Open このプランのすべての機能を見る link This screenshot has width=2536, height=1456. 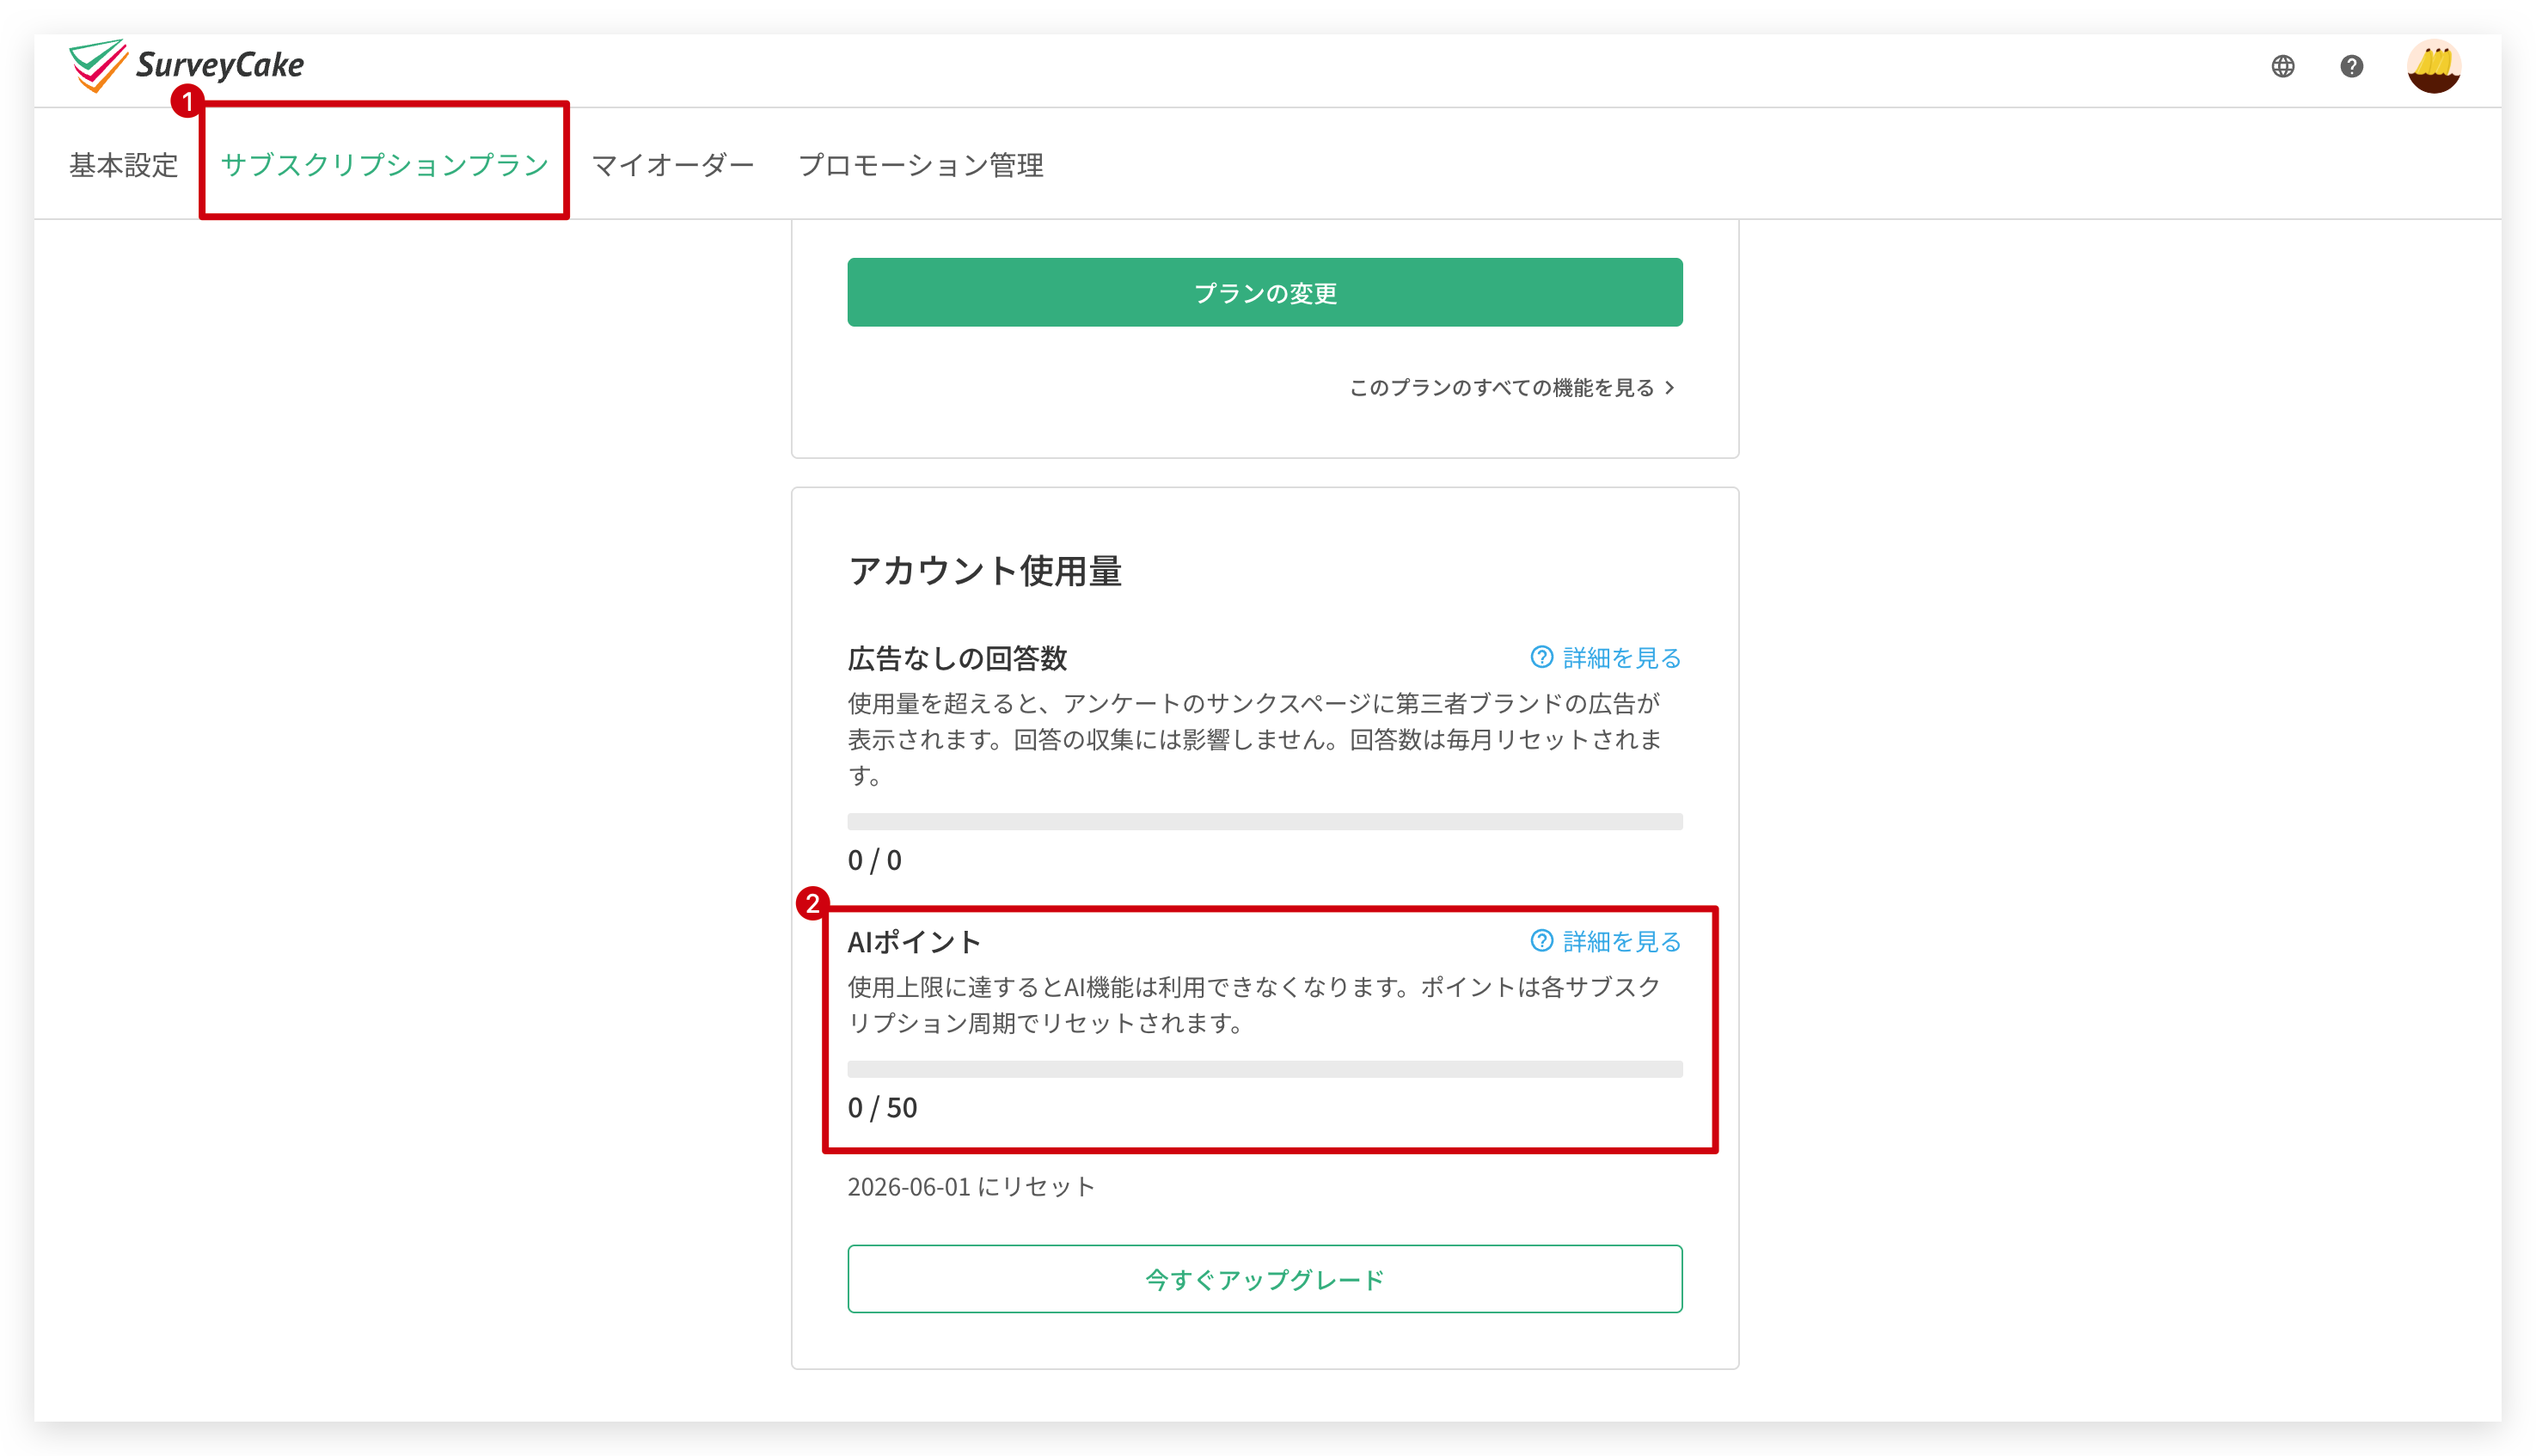1512,387
